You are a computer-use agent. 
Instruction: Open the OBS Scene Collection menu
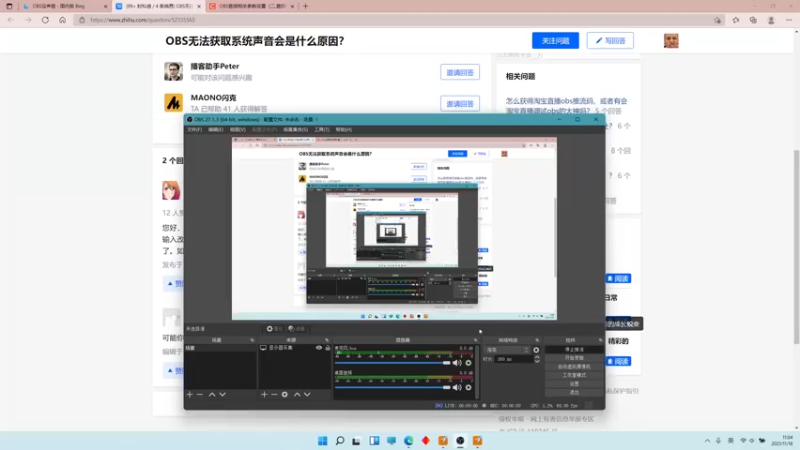pyautogui.click(x=295, y=130)
